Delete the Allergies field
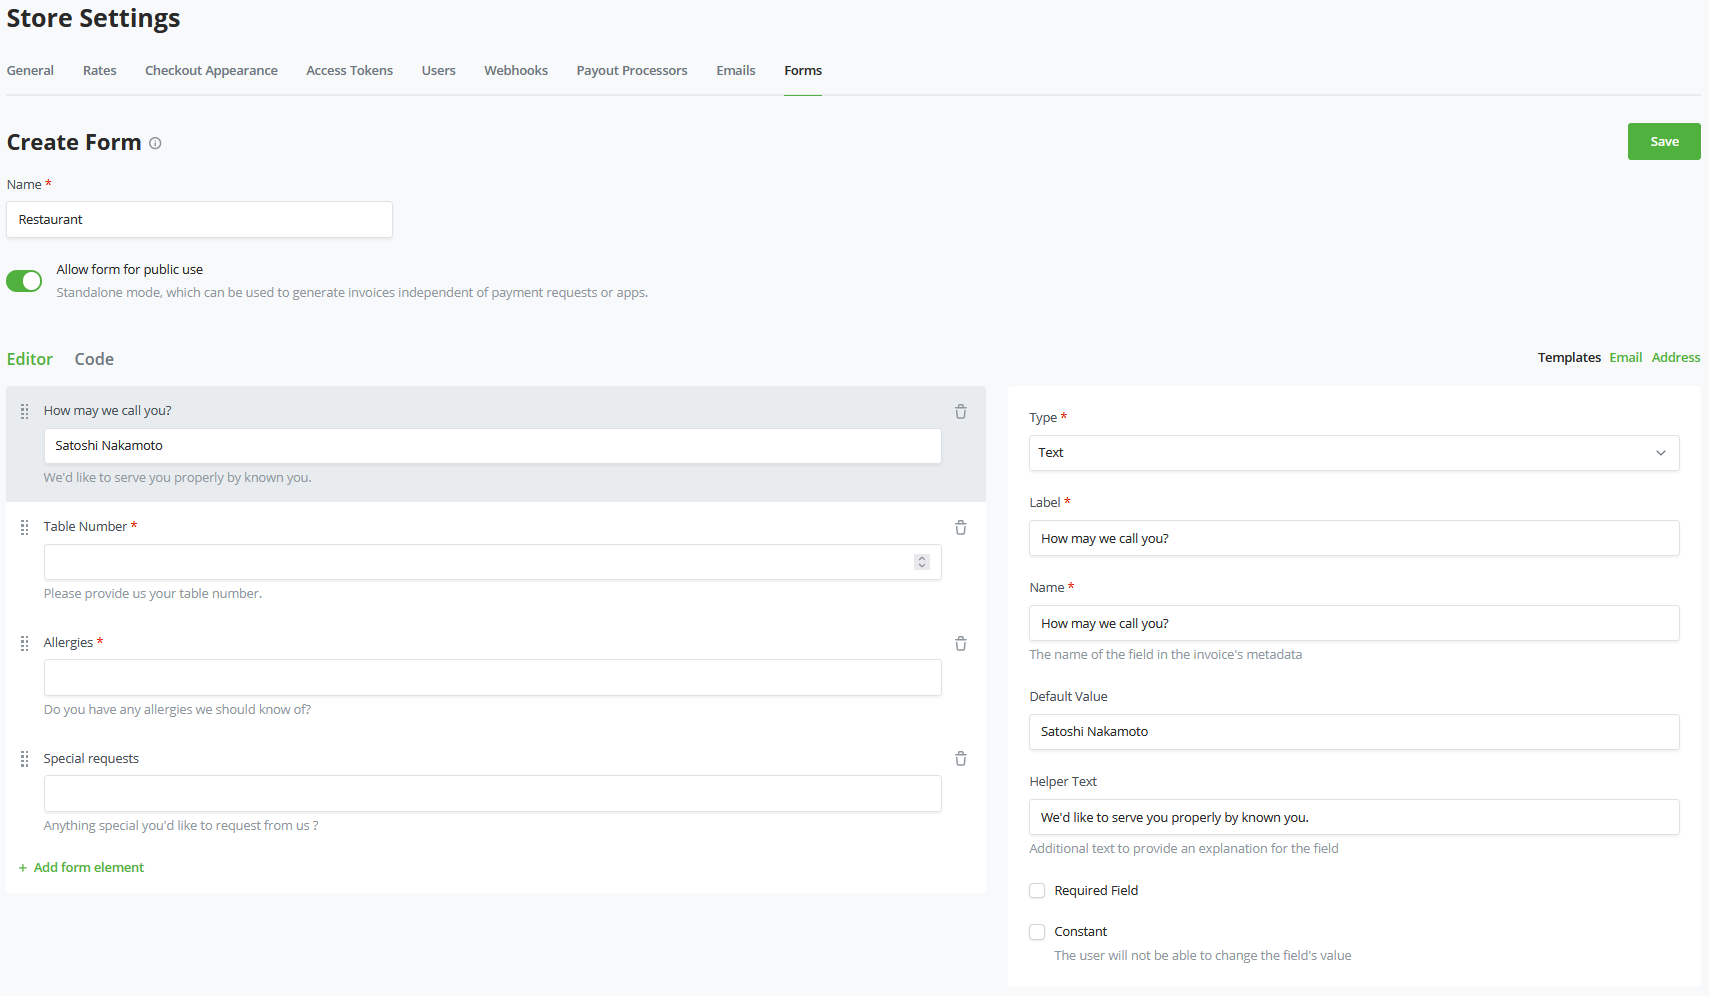The width and height of the screenshot is (1709, 996). pyautogui.click(x=960, y=643)
